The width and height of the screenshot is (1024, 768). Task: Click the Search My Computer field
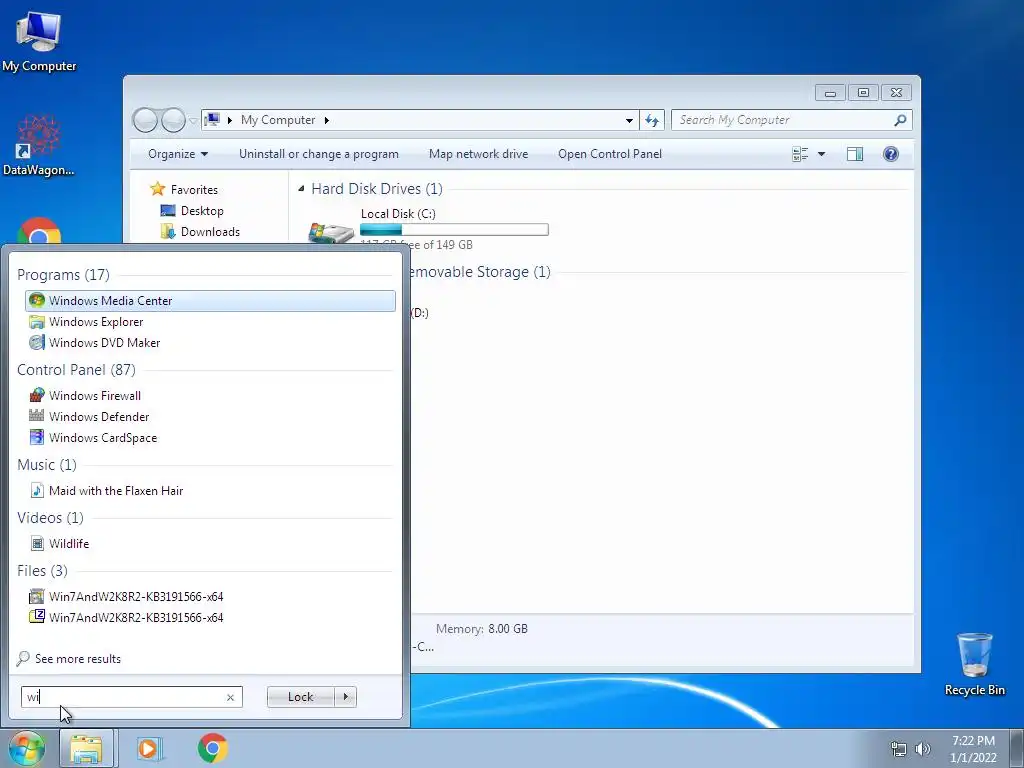pos(784,120)
